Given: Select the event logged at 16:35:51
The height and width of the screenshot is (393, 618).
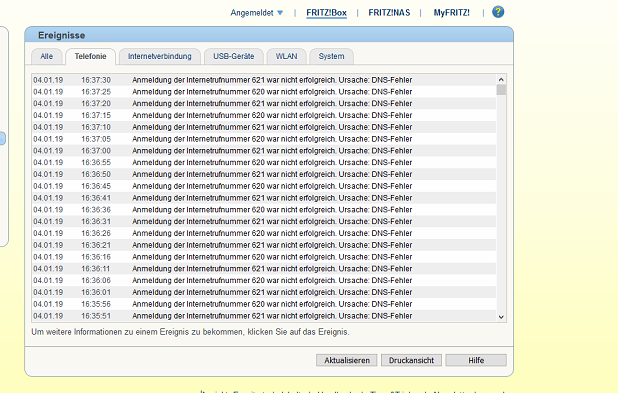Looking at the screenshot, I should tap(264, 316).
